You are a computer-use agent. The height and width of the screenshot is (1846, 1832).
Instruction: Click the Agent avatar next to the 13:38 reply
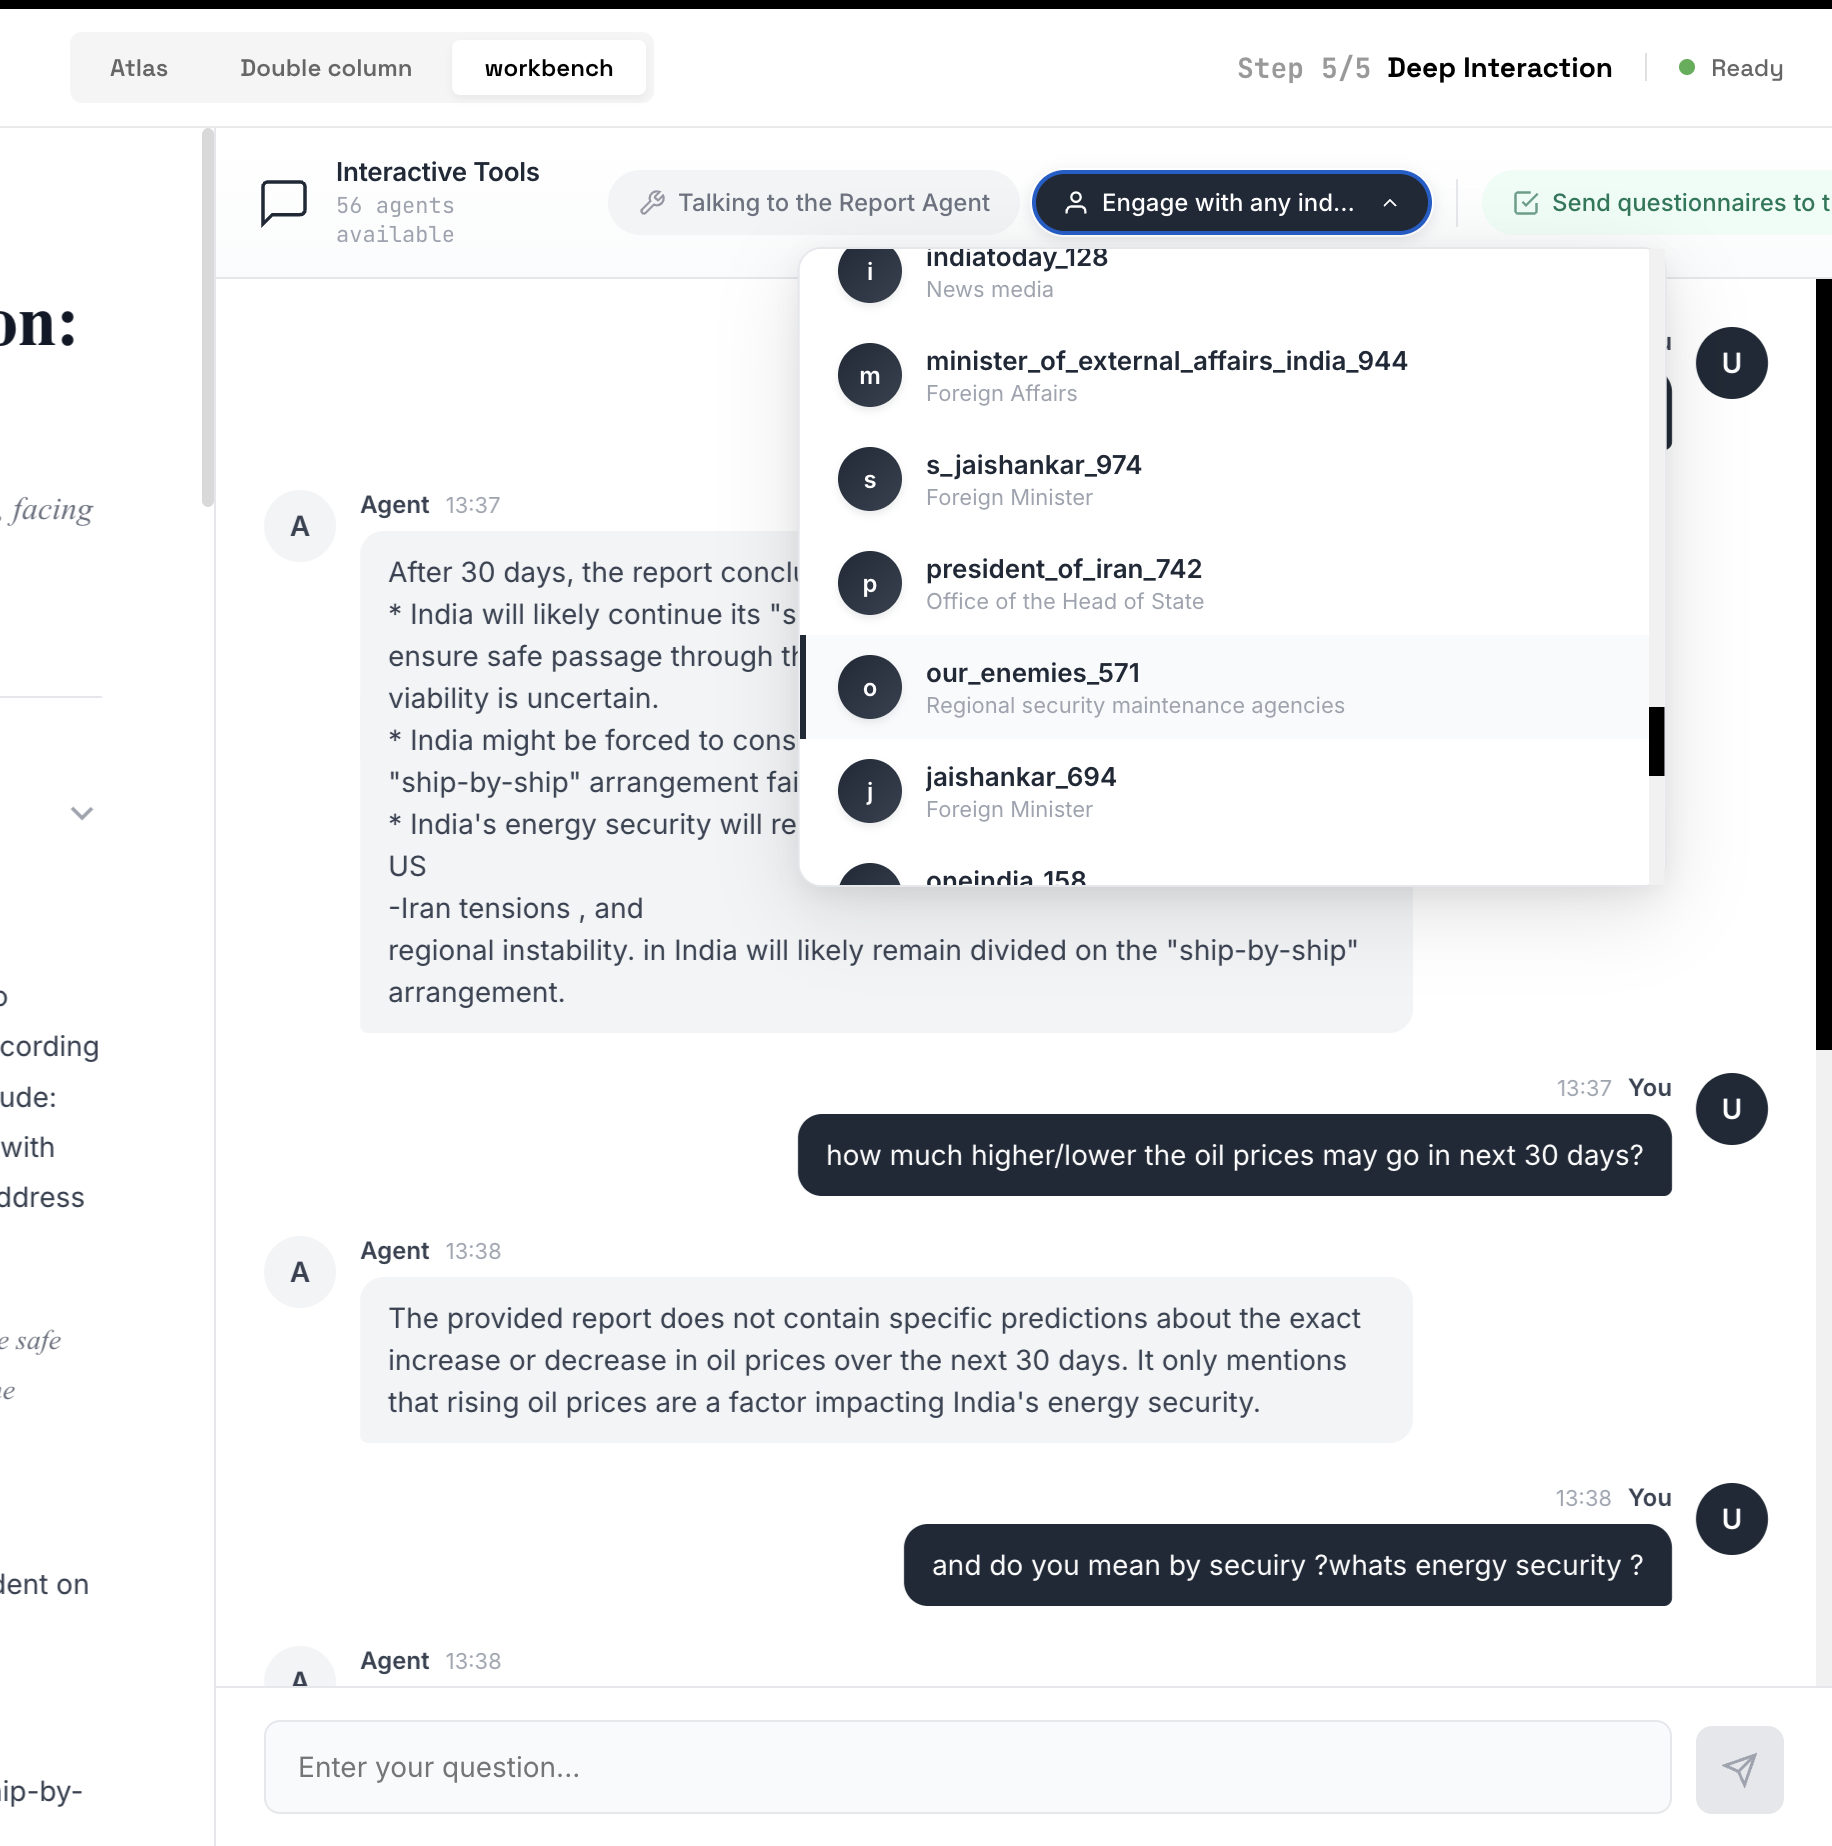point(299,1271)
